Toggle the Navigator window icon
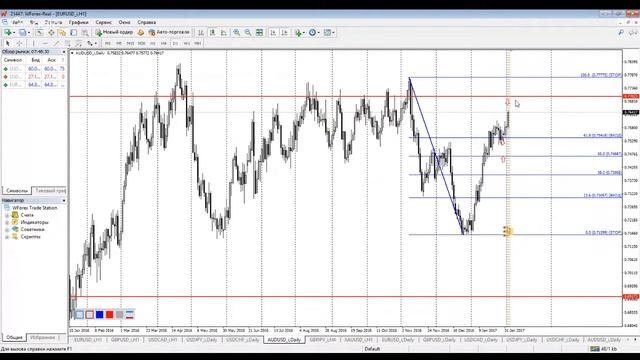The height and width of the screenshot is (360, 640). point(62,32)
